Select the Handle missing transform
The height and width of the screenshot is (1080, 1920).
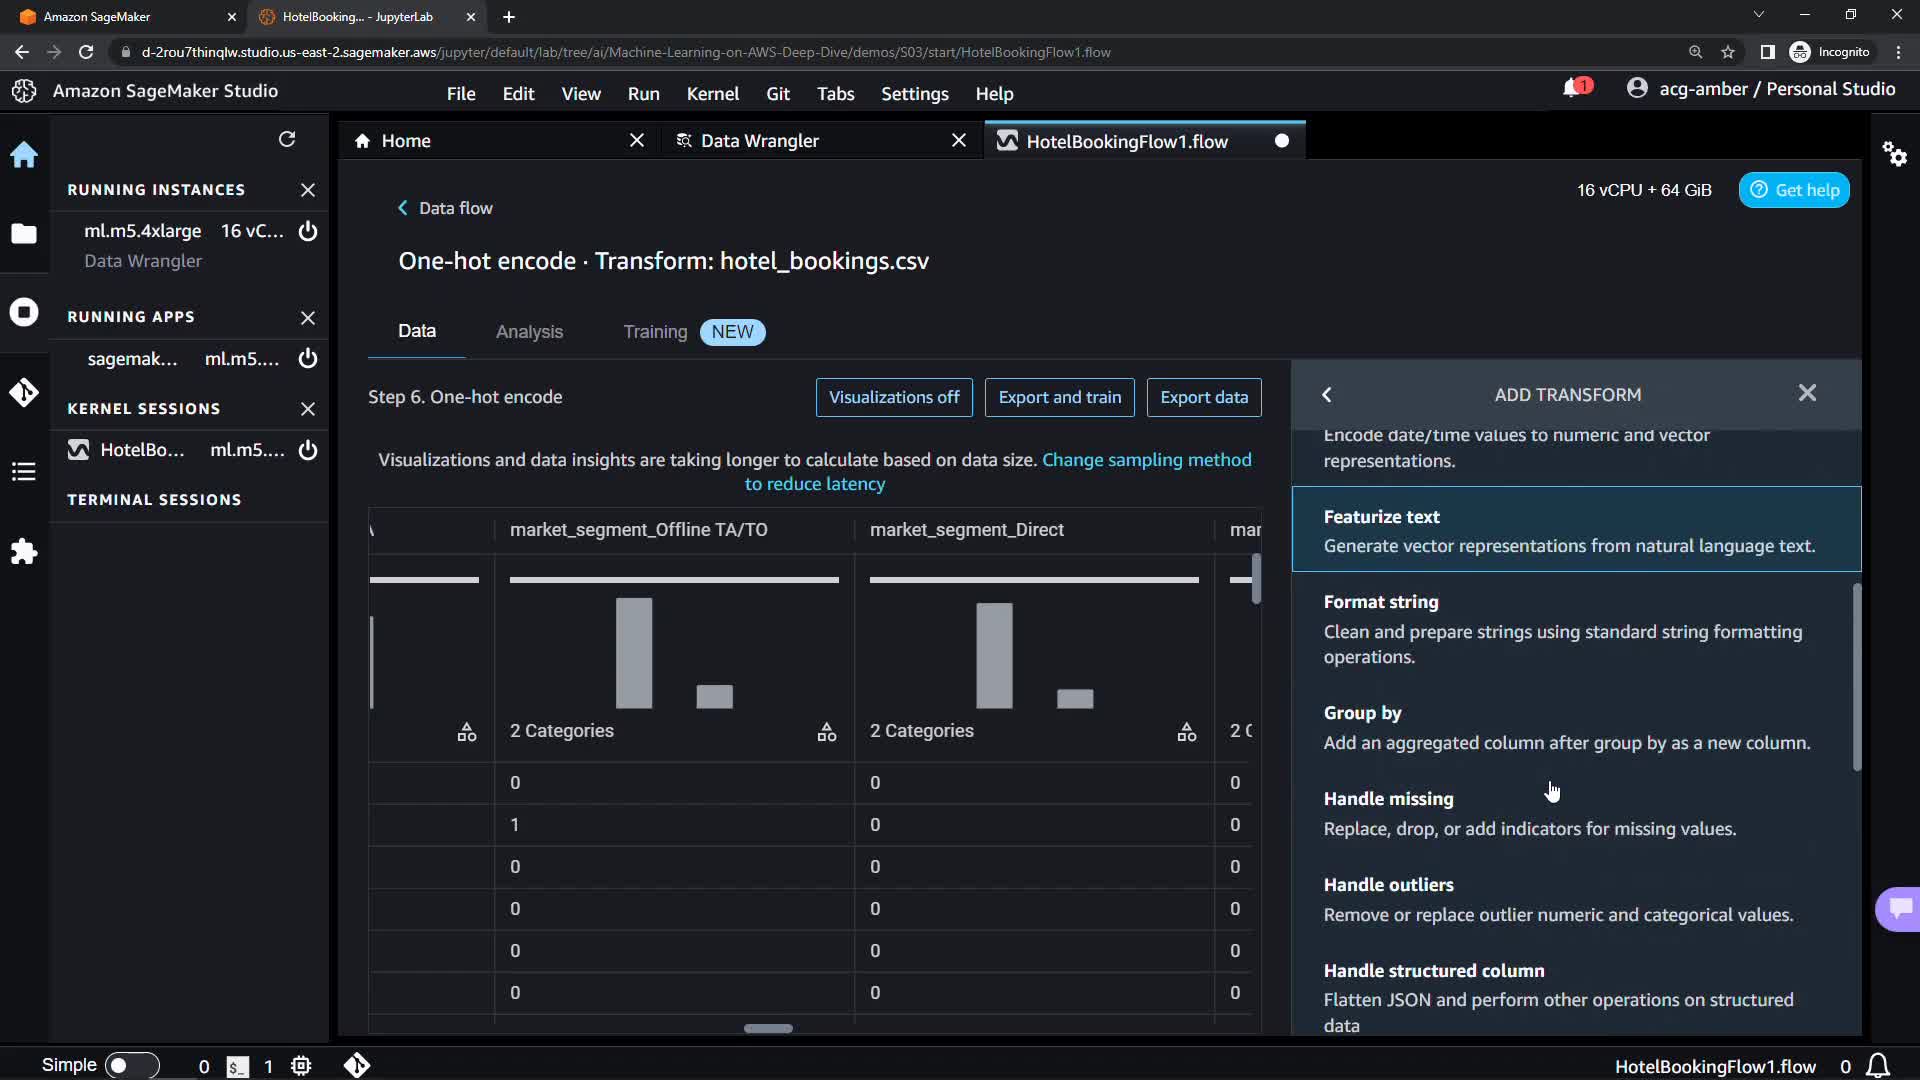[1388, 798]
